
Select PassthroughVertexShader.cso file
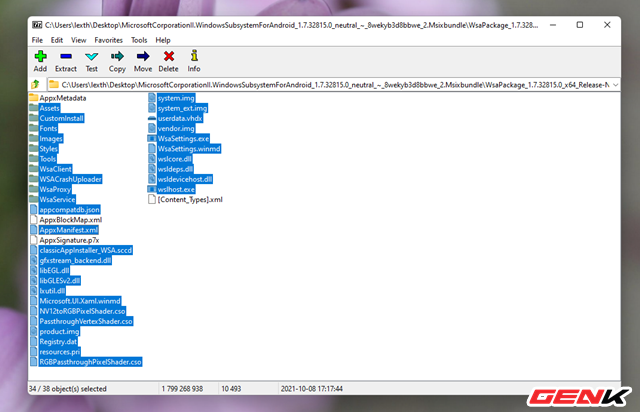[x=81, y=321]
